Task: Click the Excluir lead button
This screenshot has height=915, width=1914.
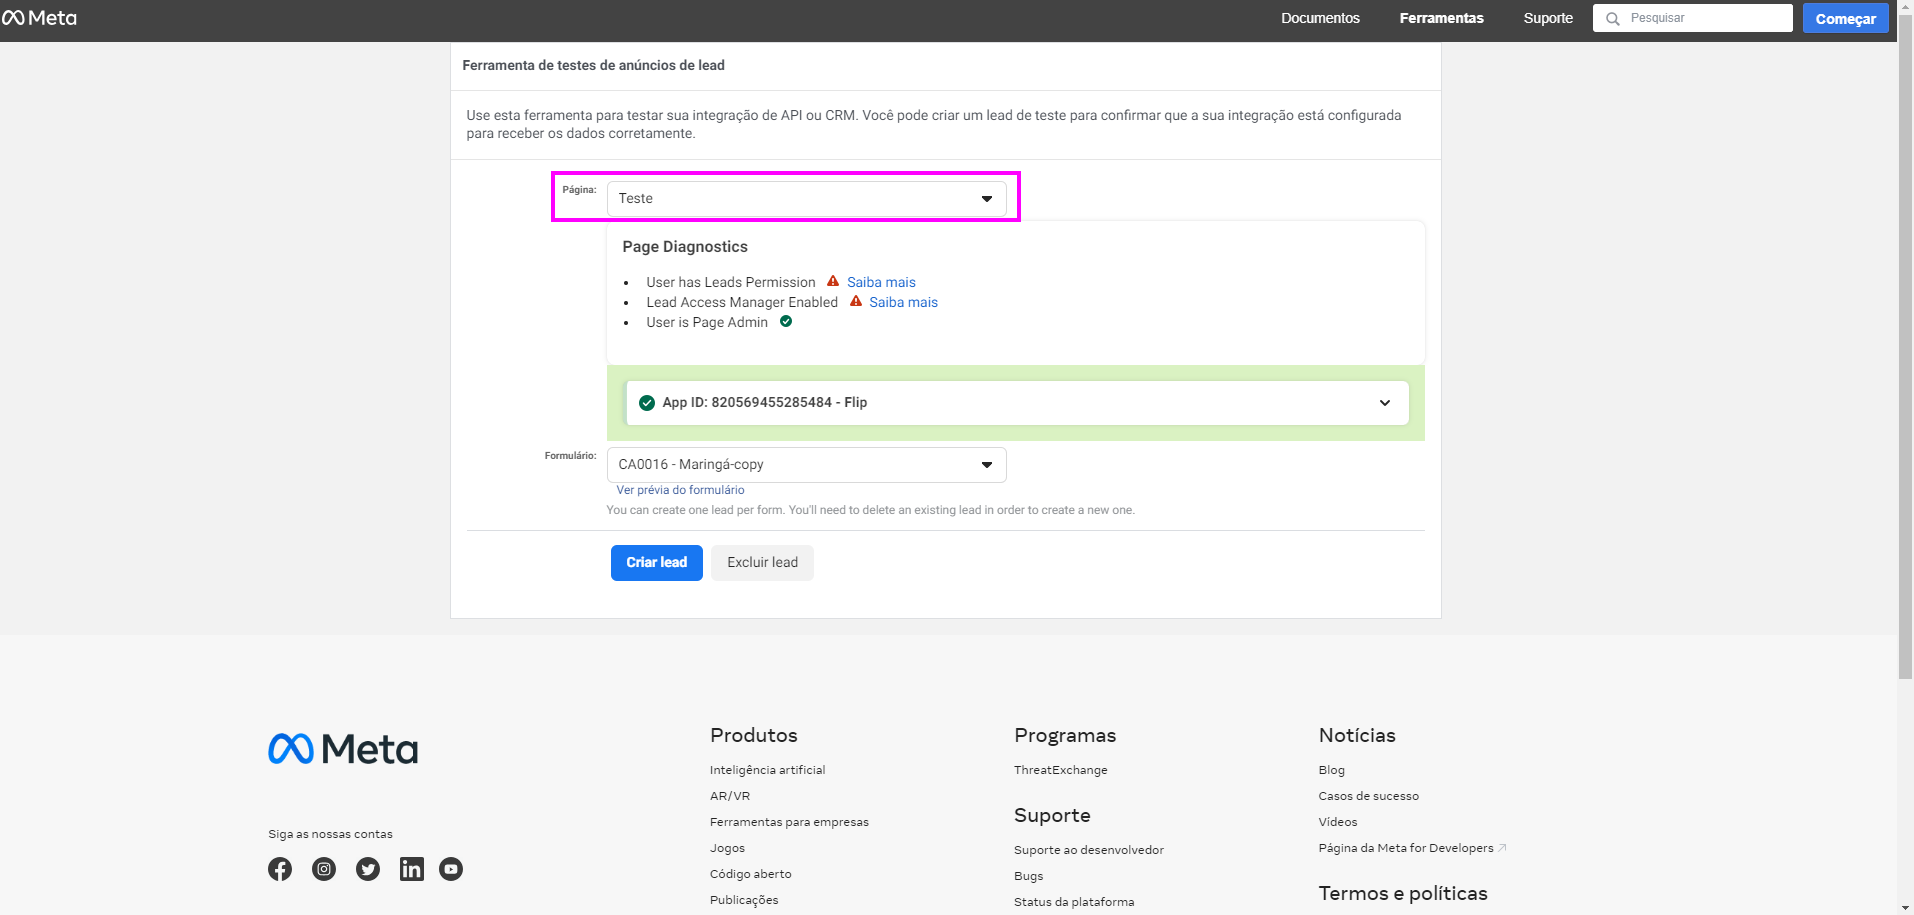Action: point(762,563)
